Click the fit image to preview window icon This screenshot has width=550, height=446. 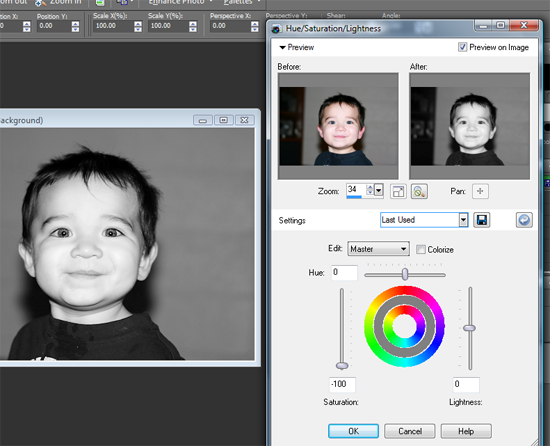pyautogui.click(x=398, y=191)
